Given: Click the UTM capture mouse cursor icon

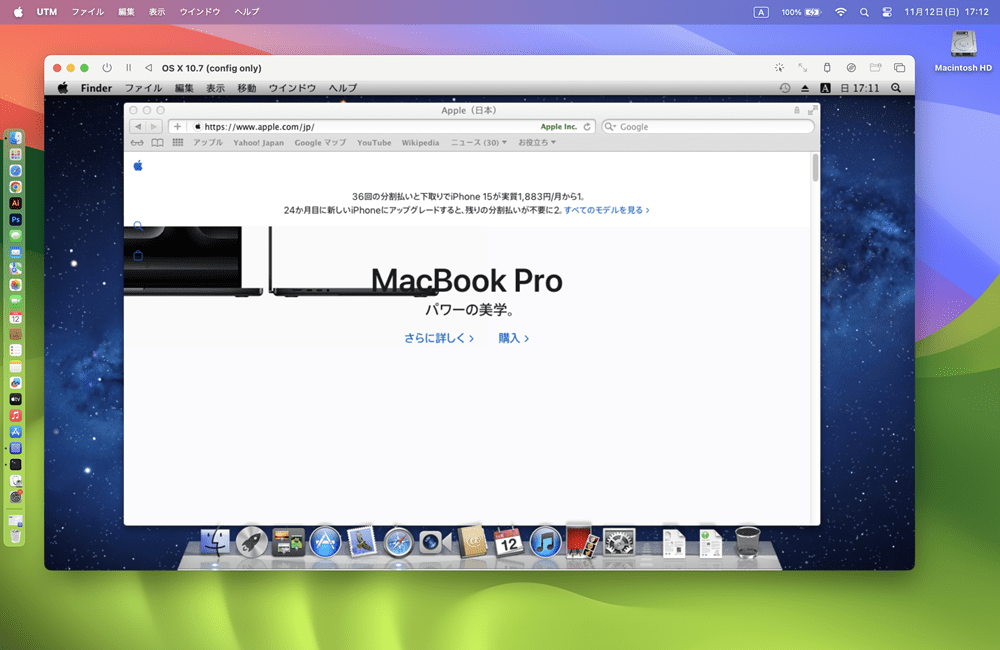Looking at the screenshot, I should pyautogui.click(x=779, y=68).
